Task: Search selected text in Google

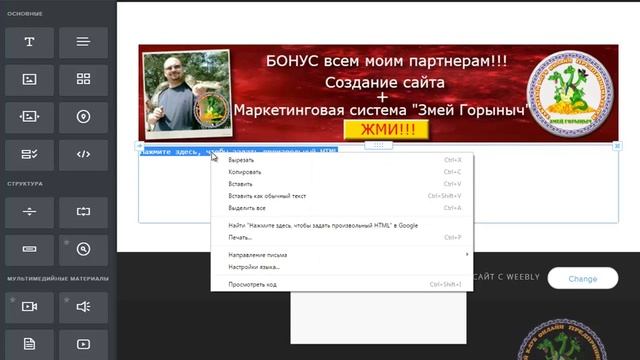Action: point(342,225)
